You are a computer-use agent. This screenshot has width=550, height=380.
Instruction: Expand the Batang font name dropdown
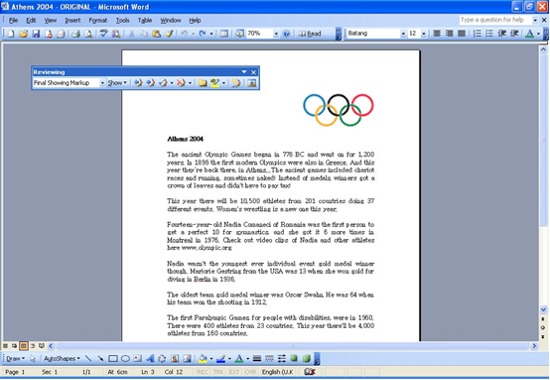click(403, 34)
